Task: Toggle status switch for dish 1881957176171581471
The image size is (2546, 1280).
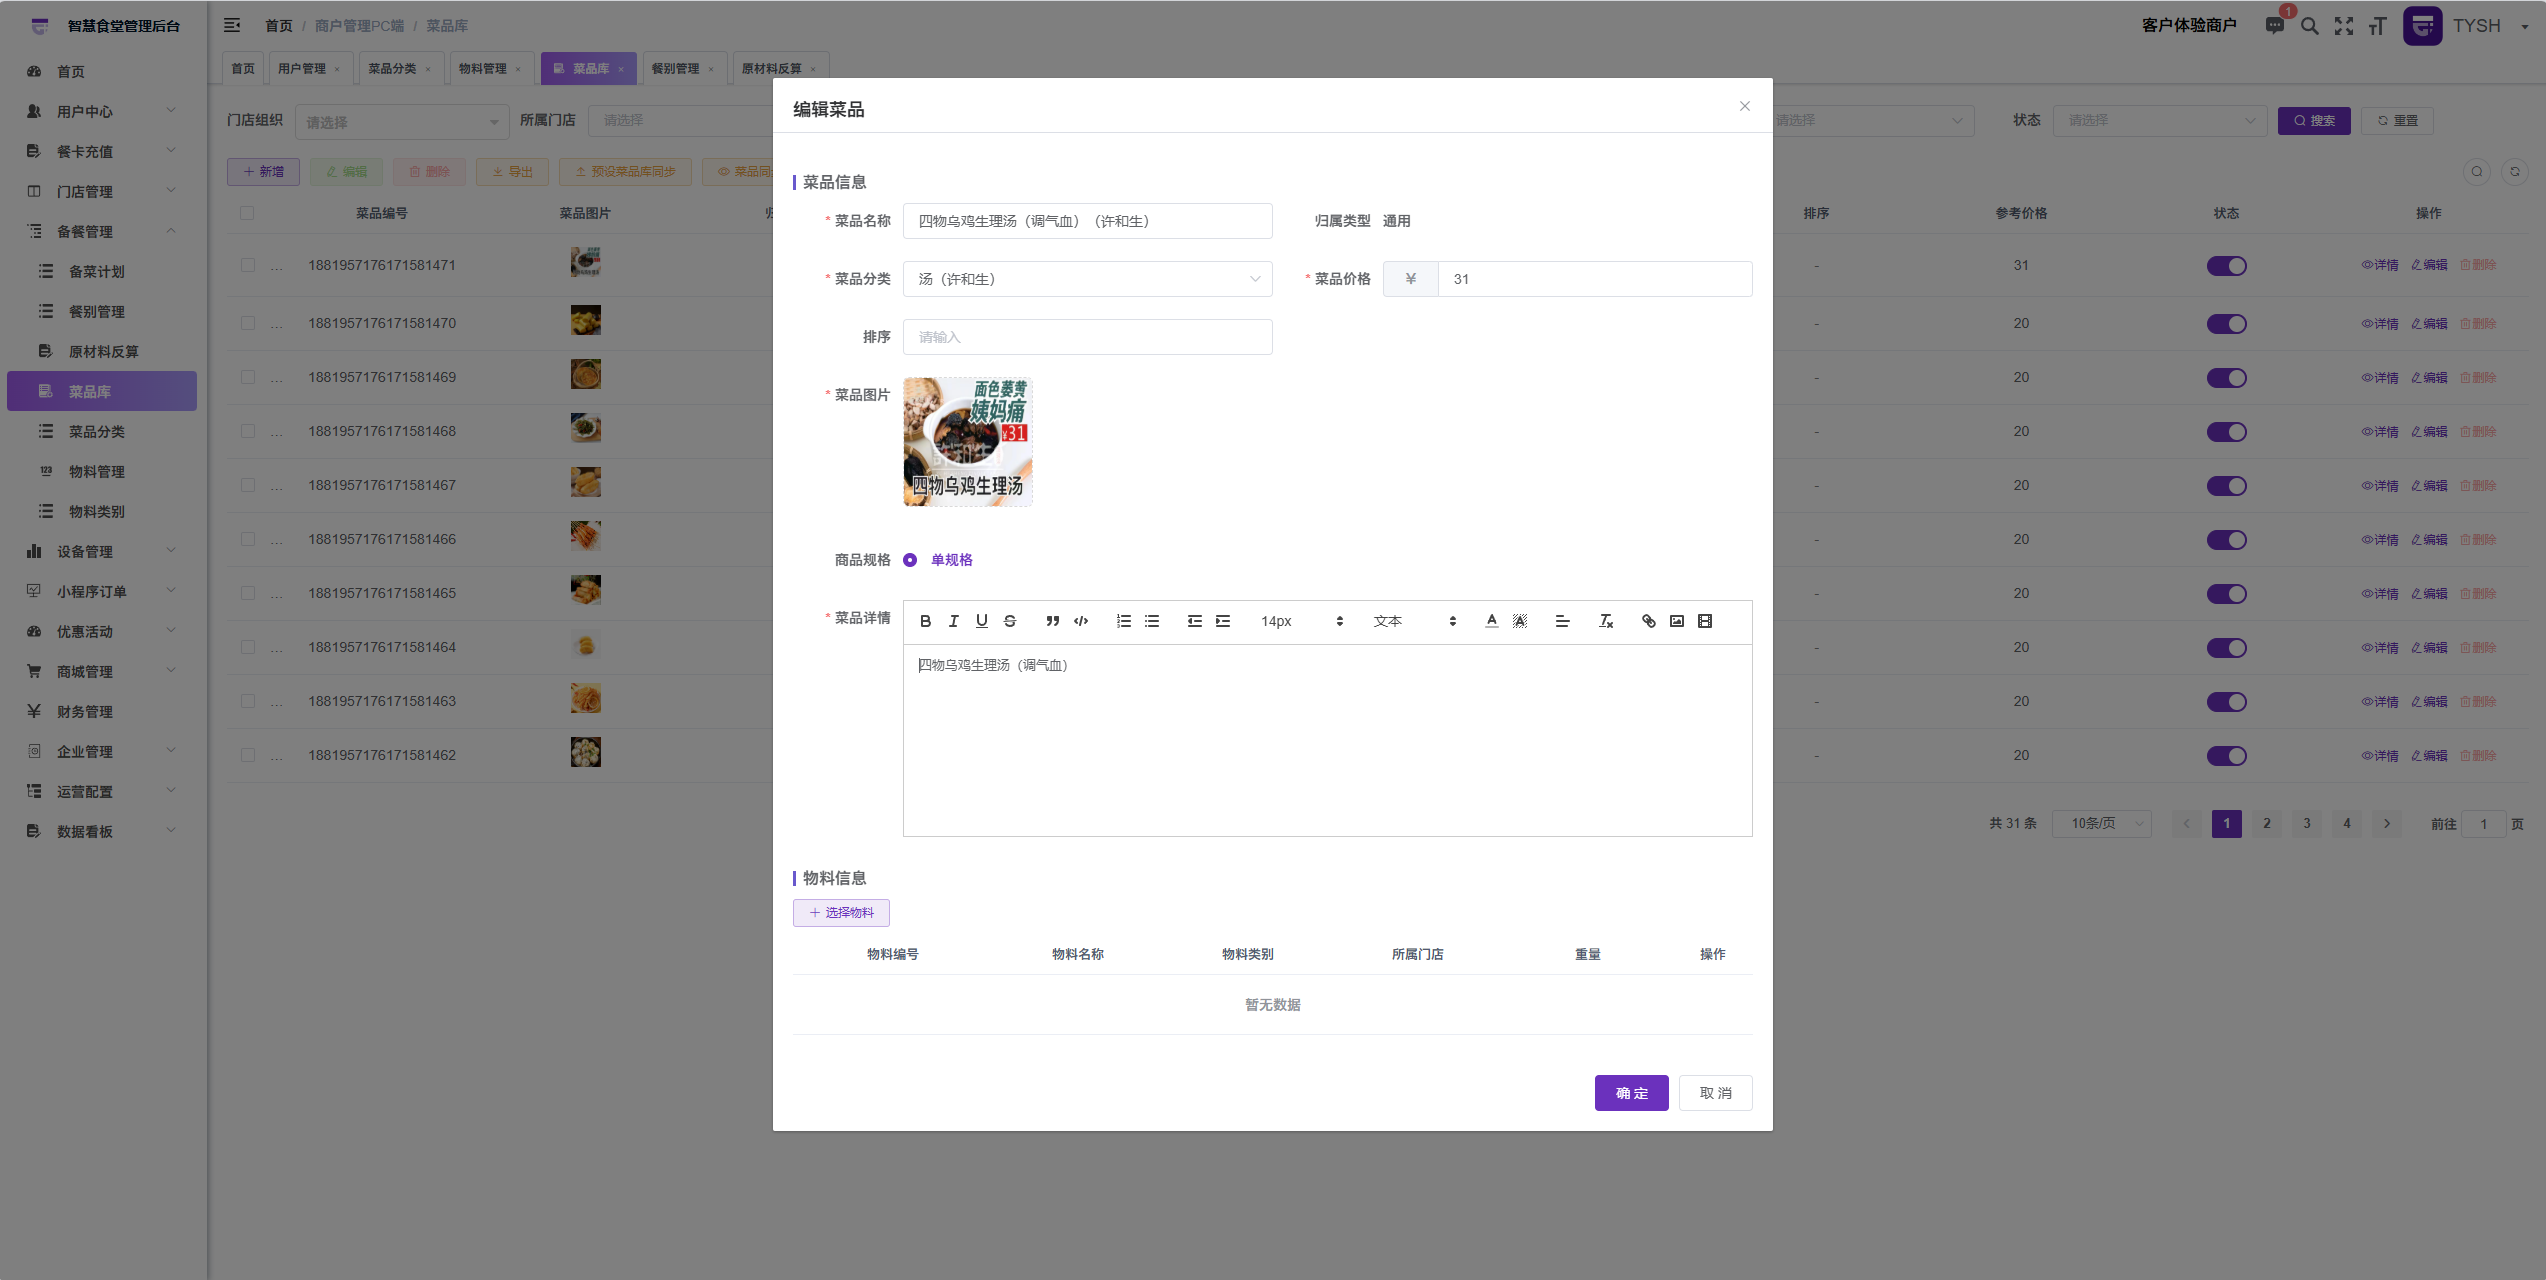Action: [2226, 266]
